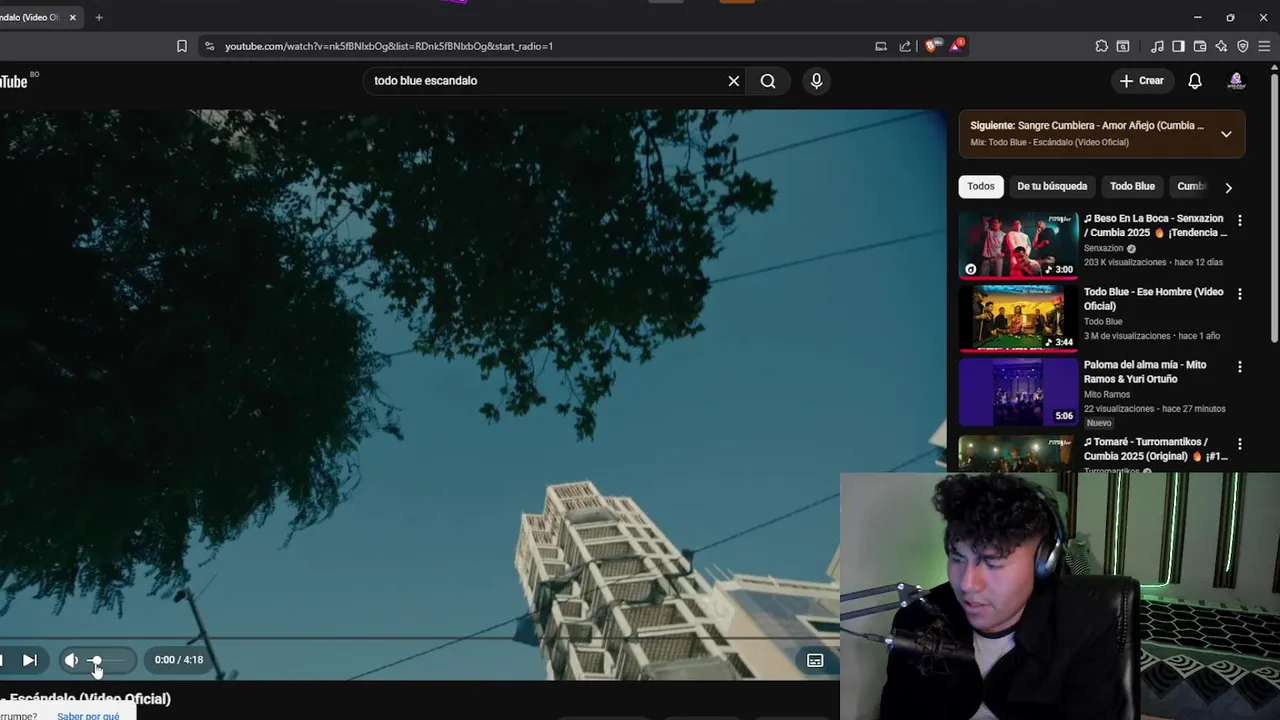Image resolution: width=1280 pixels, height=720 pixels.
Task: Select the 'De tu búsqueda' chip
Action: (x=1052, y=186)
